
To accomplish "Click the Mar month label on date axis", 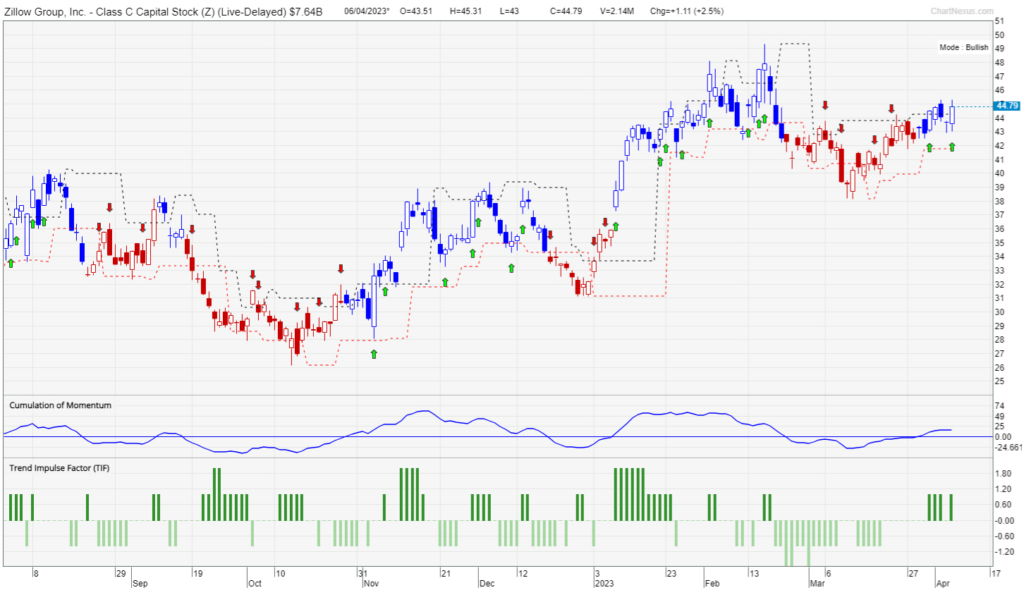I will click(x=817, y=583).
